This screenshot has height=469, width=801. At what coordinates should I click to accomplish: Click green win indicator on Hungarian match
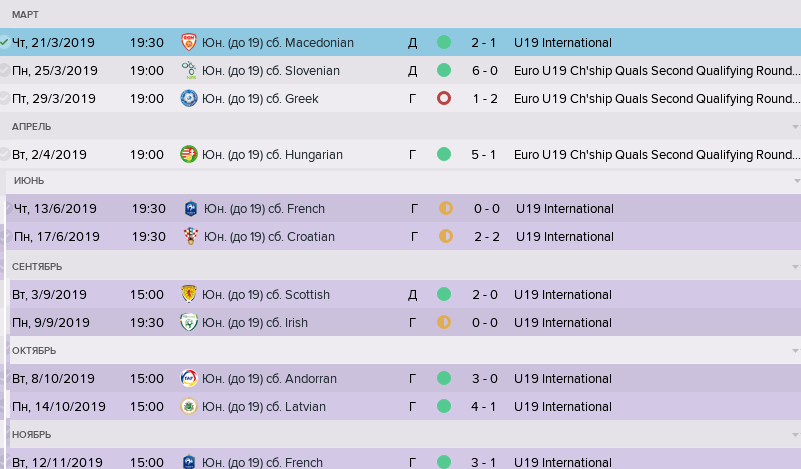pos(444,155)
